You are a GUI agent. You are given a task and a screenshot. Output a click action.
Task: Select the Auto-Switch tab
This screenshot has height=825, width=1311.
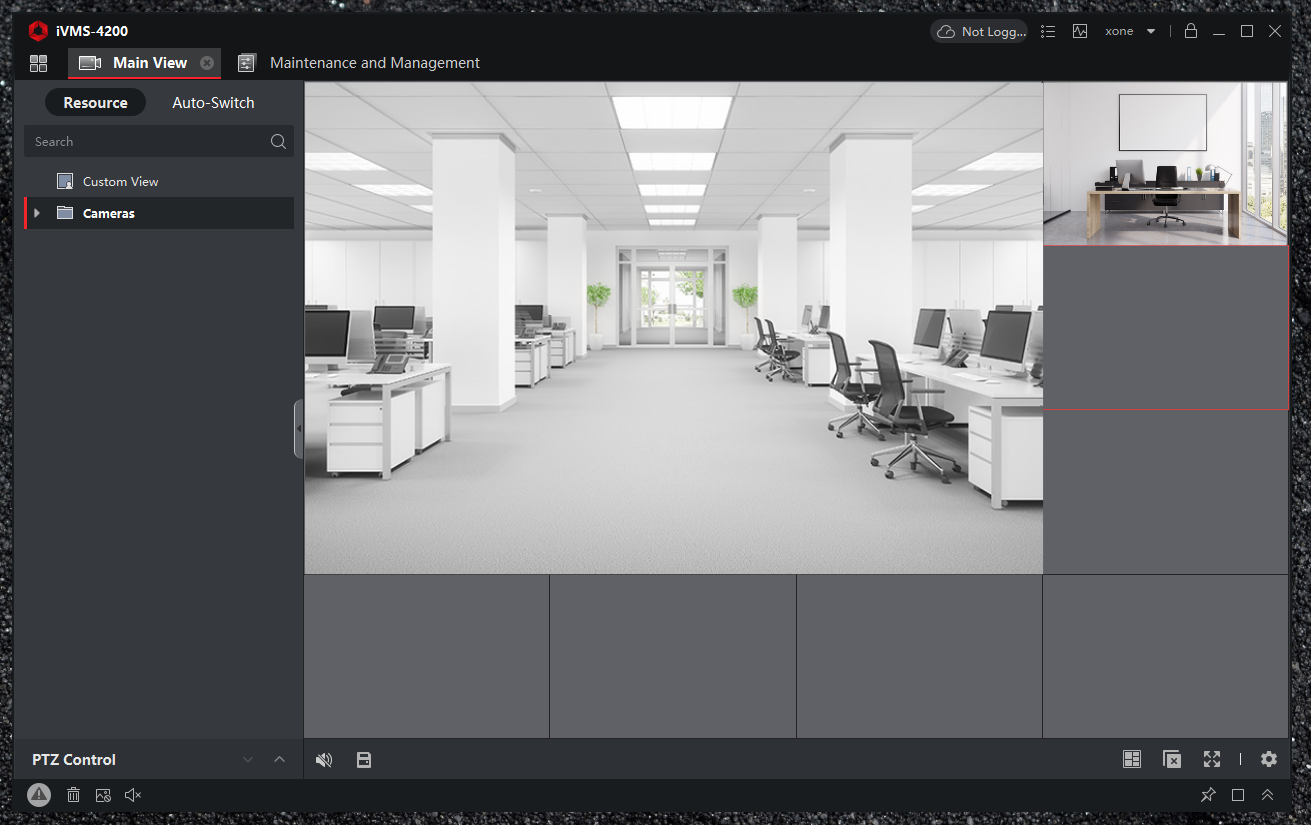[x=213, y=103]
